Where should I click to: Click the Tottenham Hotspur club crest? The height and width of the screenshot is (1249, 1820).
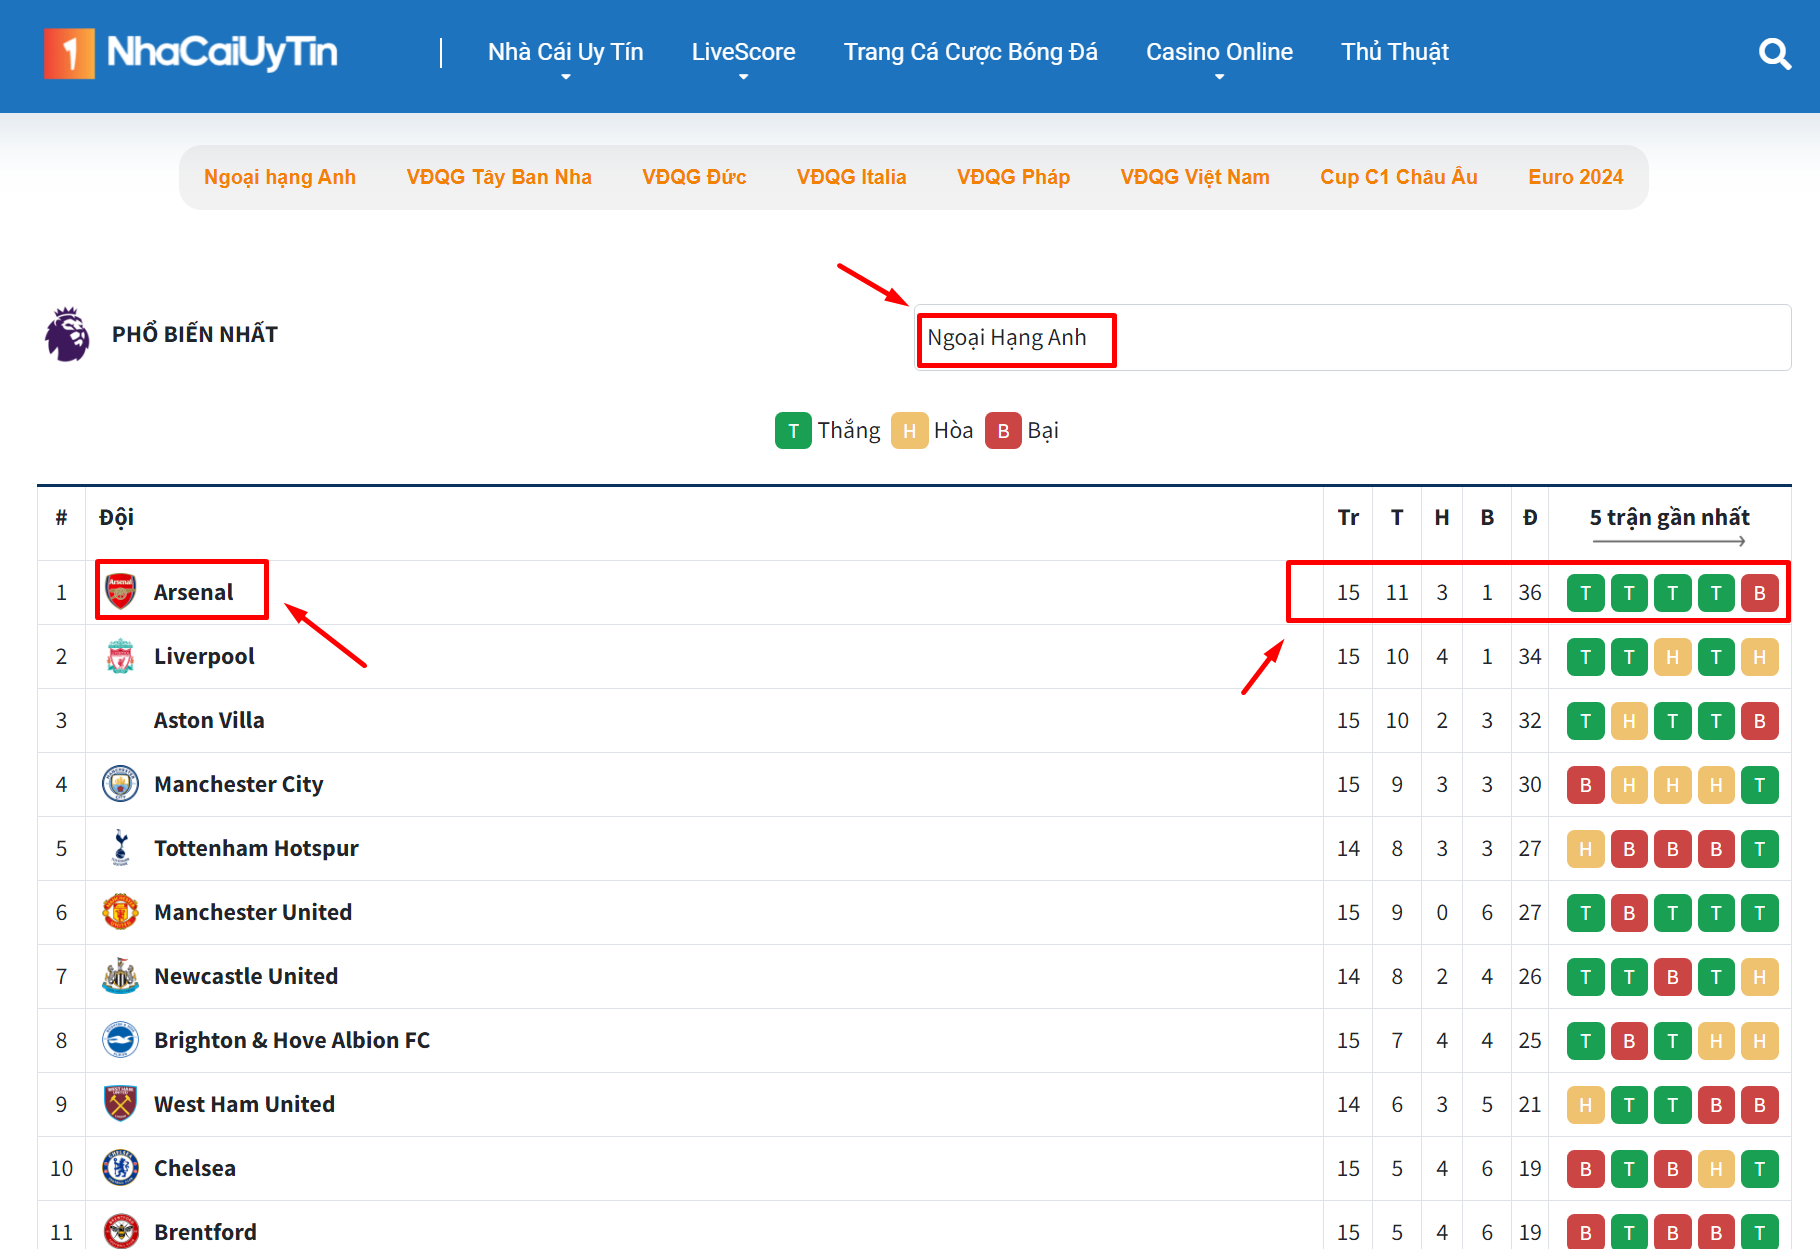click(x=121, y=848)
